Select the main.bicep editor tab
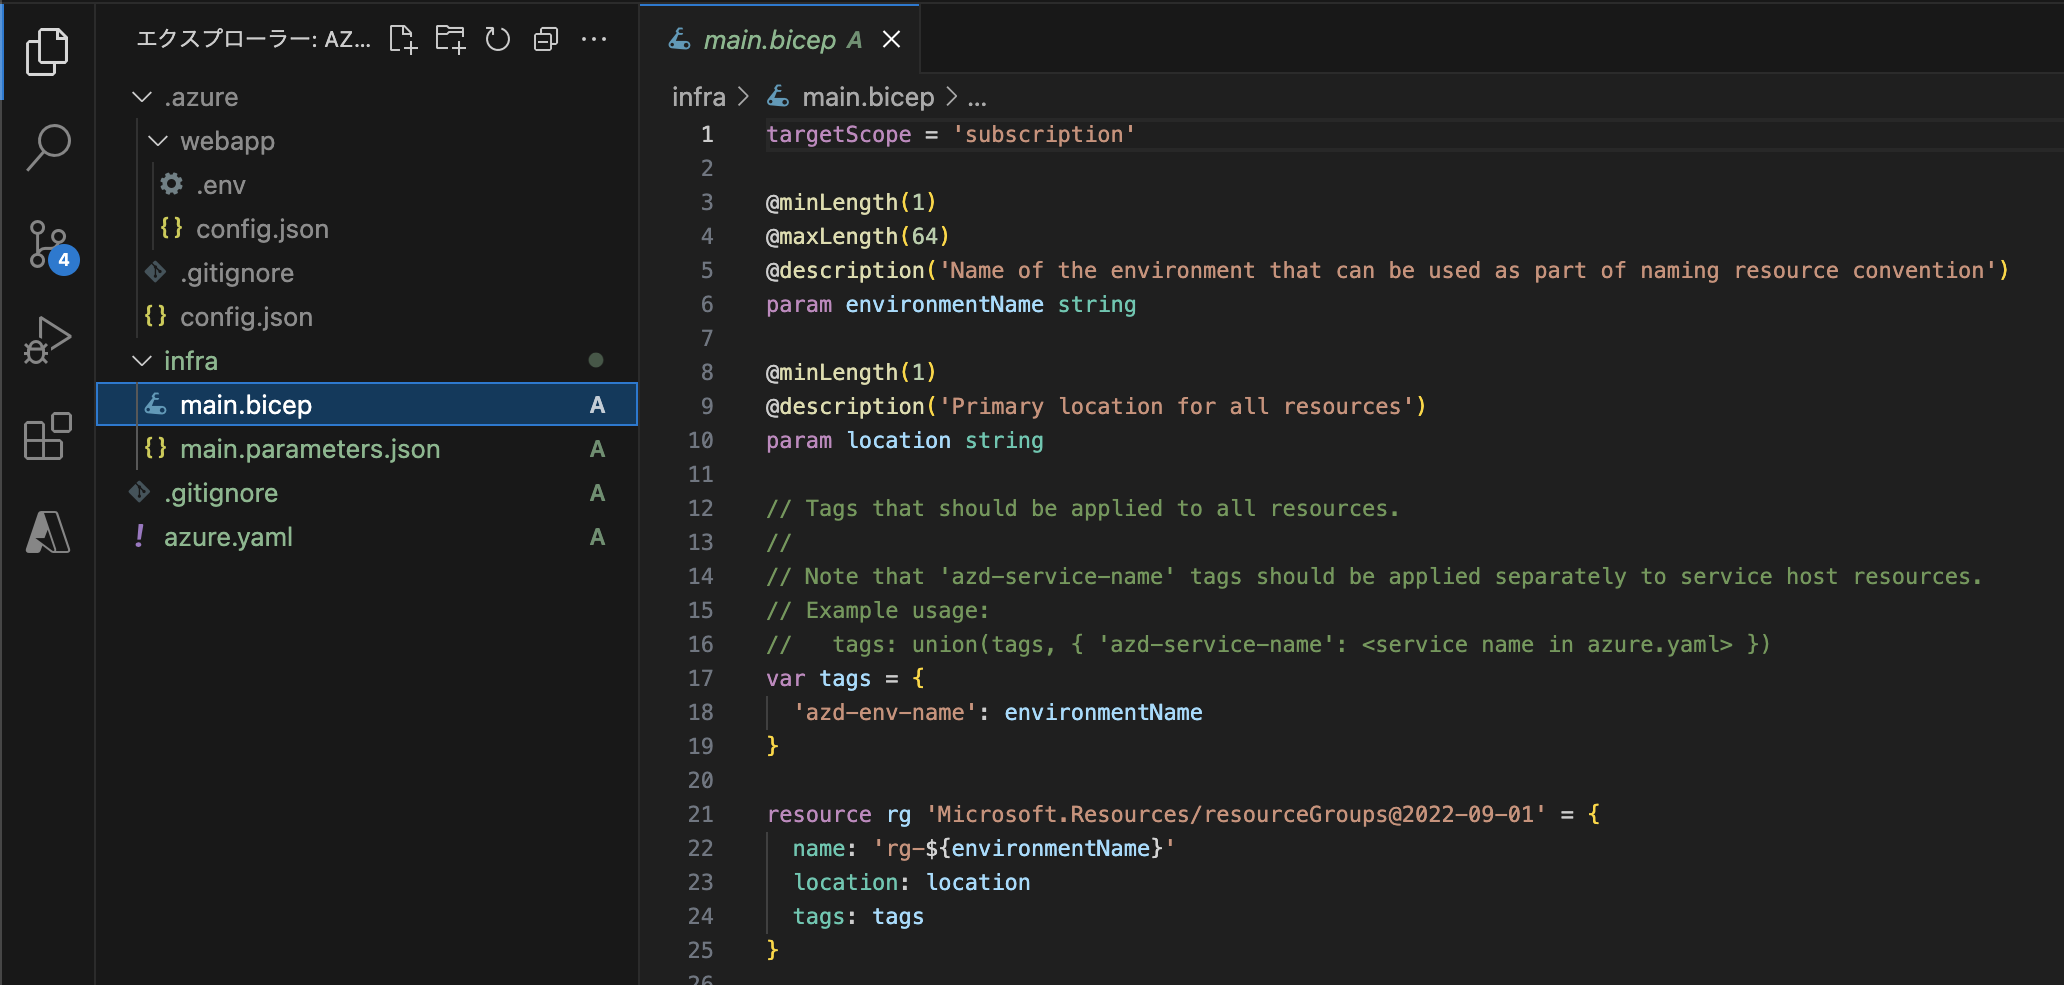 coord(780,39)
